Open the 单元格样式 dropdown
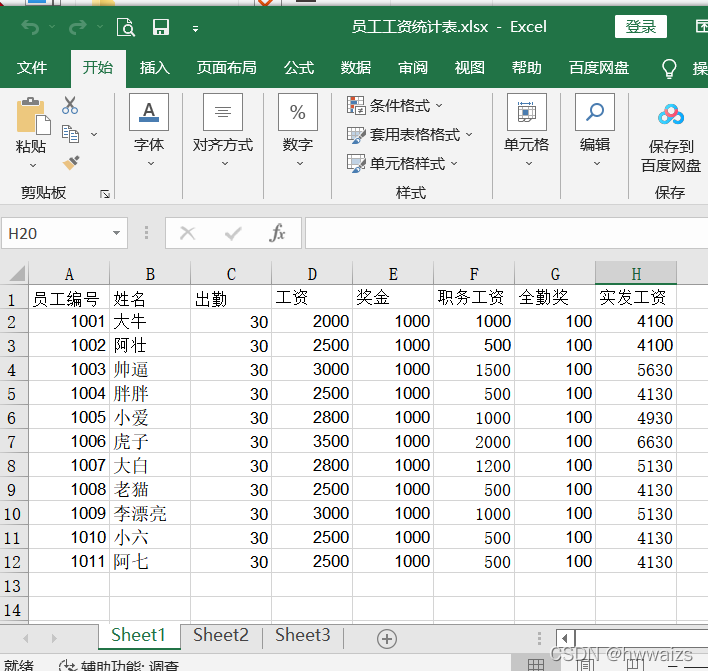The image size is (708, 671). tap(402, 163)
